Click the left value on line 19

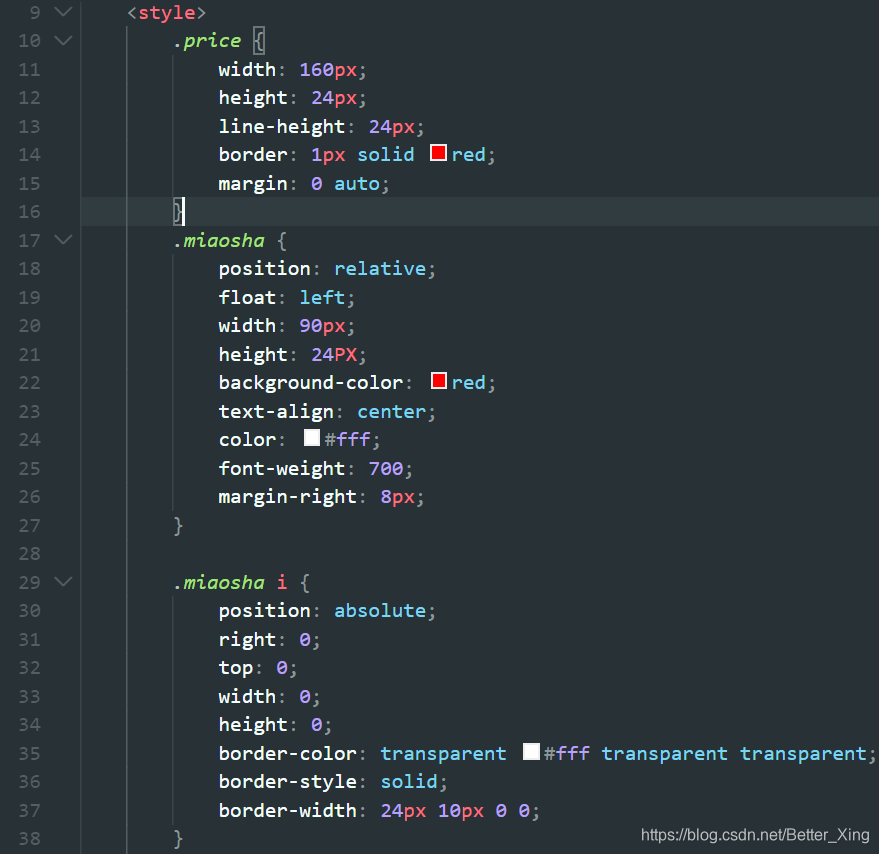click(x=322, y=298)
